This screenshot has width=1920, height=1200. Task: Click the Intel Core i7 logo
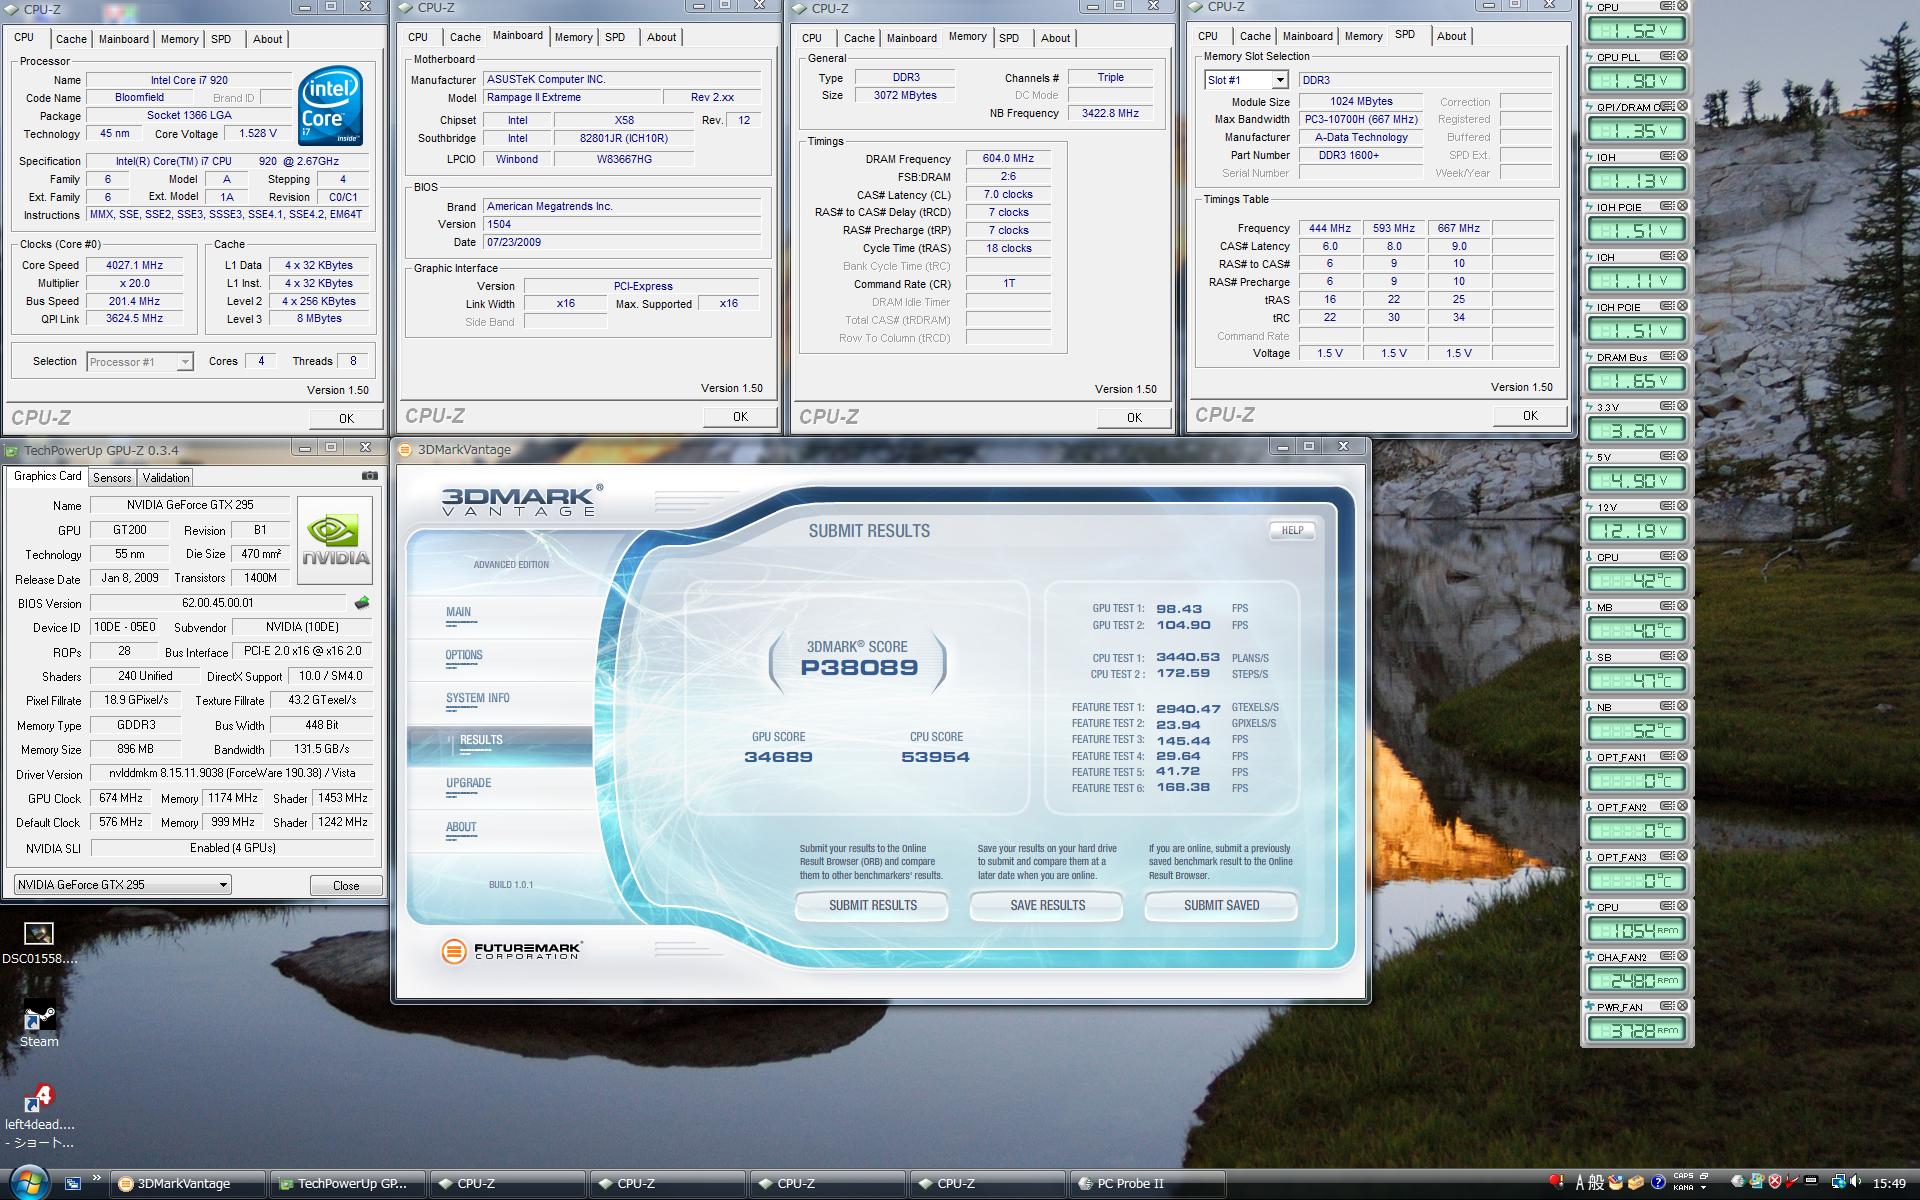click(x=331, y=106)
